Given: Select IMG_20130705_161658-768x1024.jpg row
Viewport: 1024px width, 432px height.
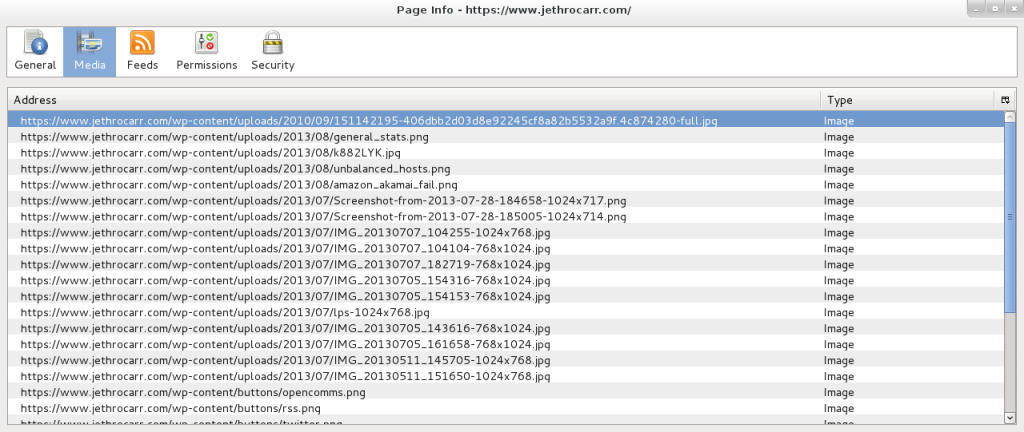Looking at the screenshot, I should click(506, 345).
